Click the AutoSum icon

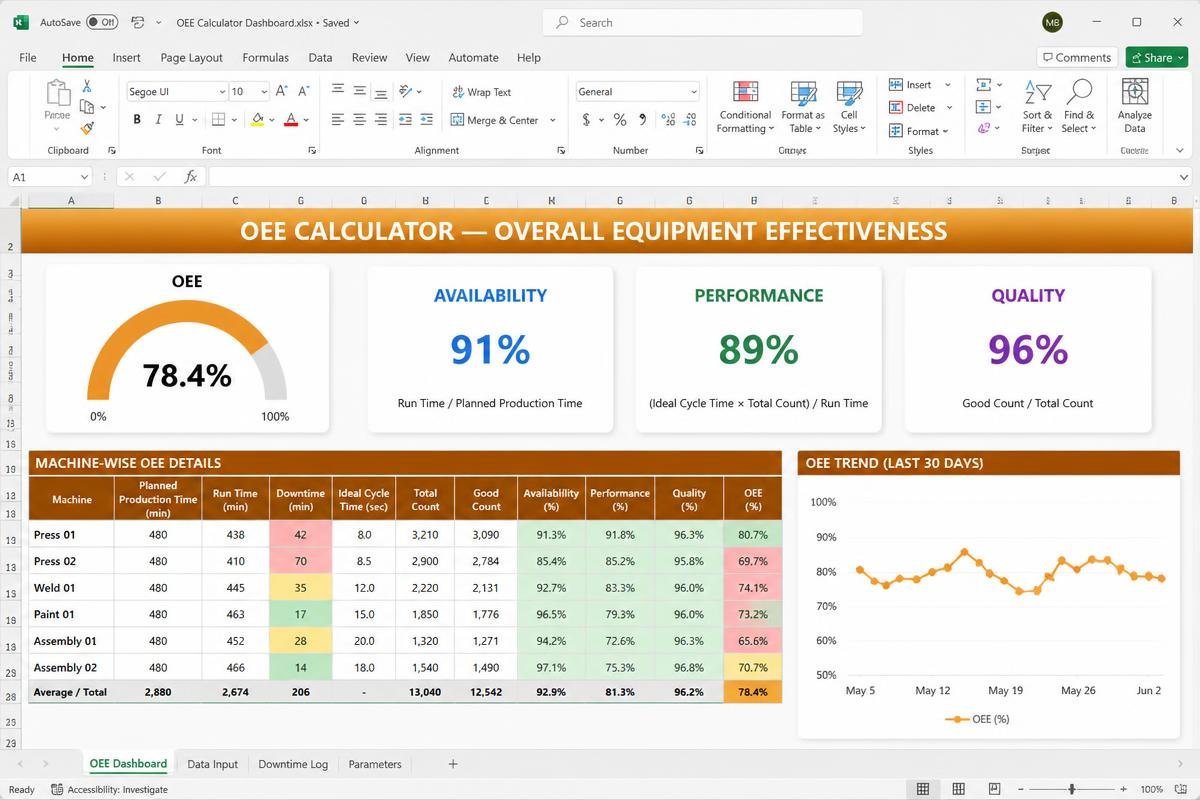(x=984, y=85)
